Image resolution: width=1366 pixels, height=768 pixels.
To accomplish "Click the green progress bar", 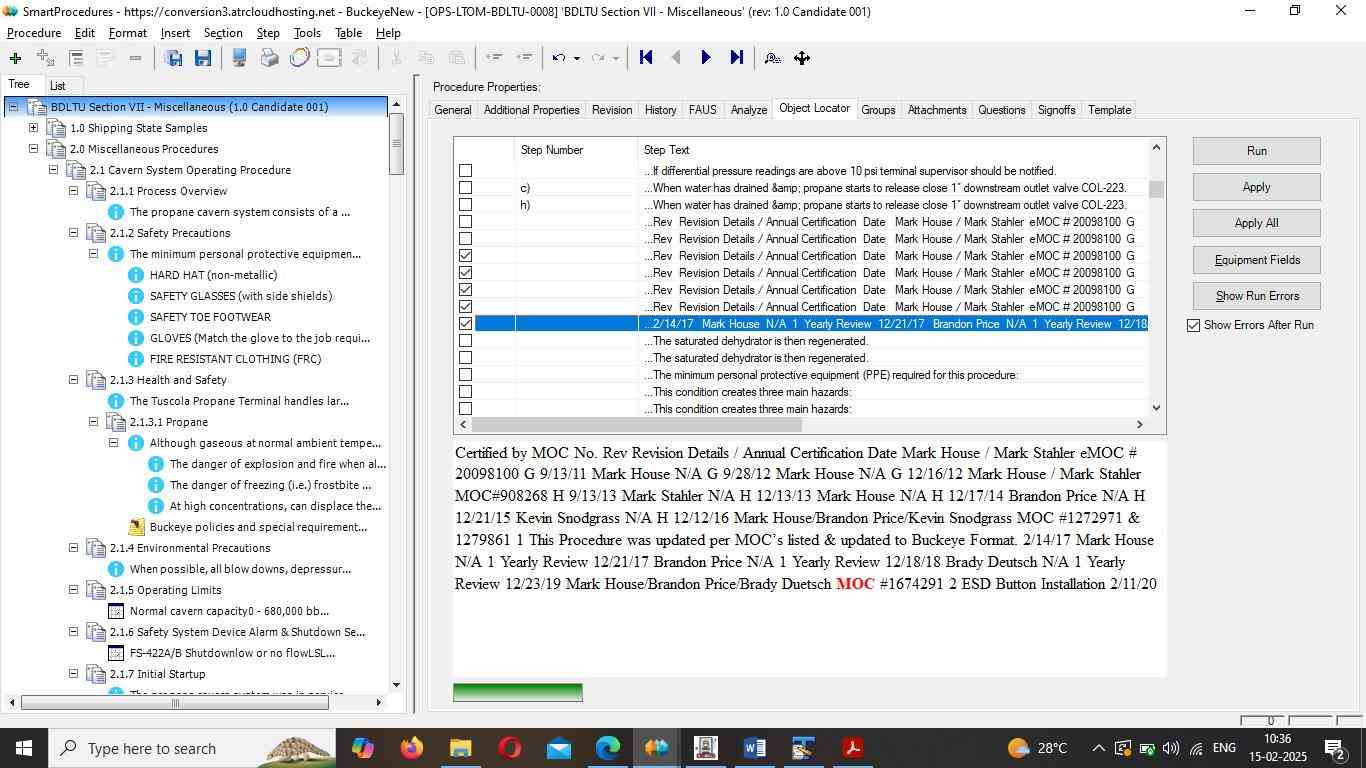I will pos(518,692).
